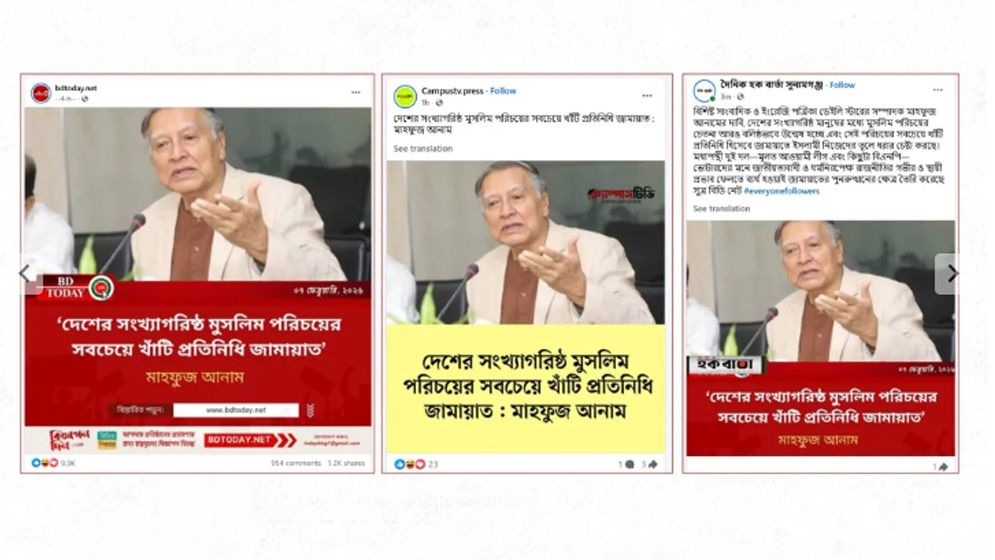Open comment bubble on Campustv.press post

(x=629, y=464)
